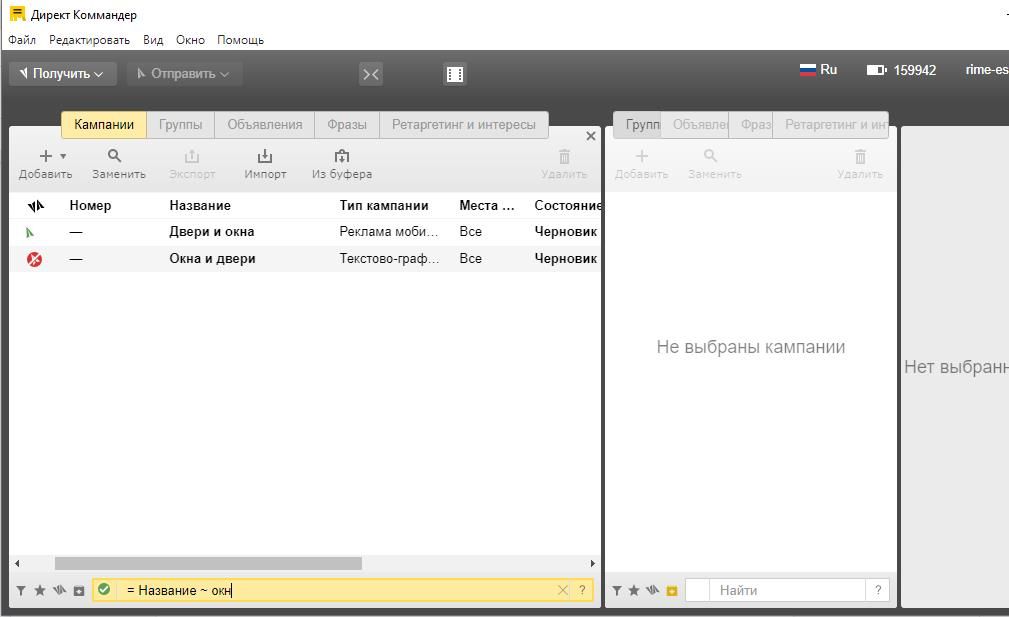Switch to the Фразы tab in left panel

(x=347, y=125)
